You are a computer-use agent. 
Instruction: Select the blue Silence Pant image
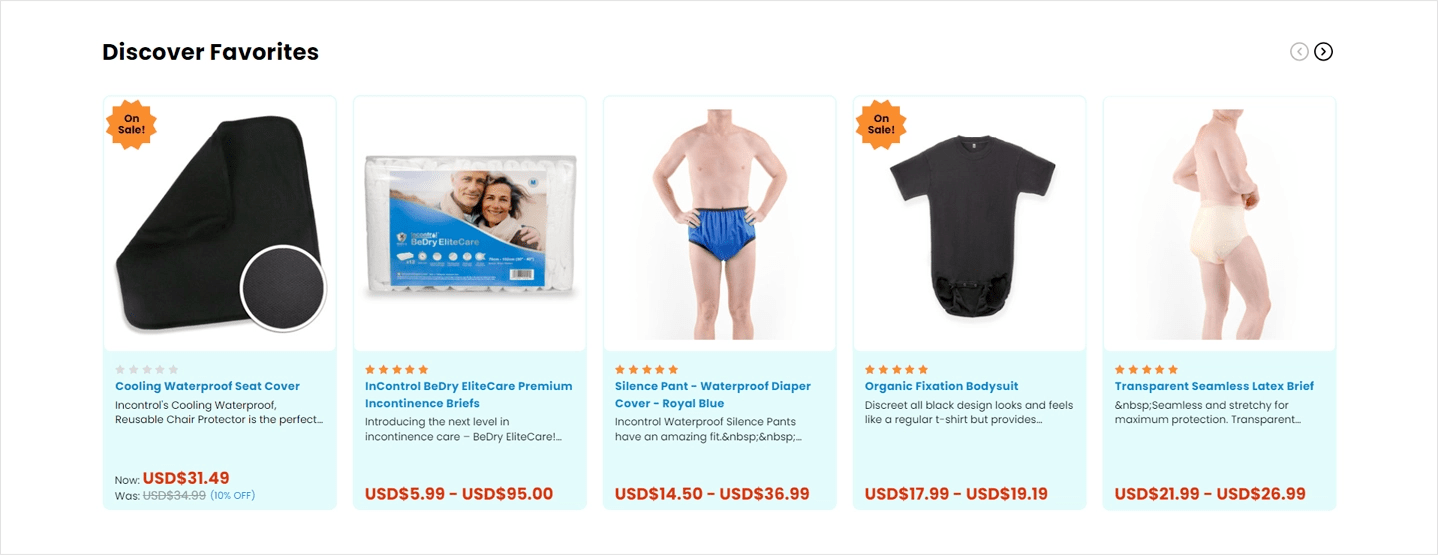pyautogui.click(x=720, y=224)
